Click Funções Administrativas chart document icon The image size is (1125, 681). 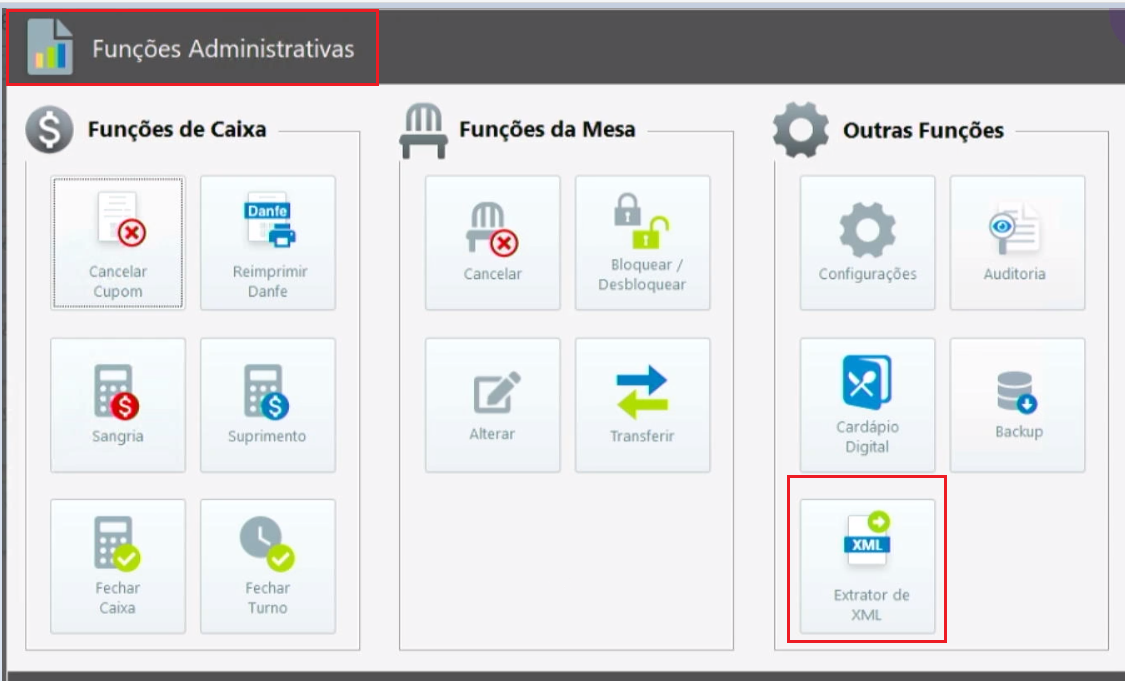pos(50,48)
